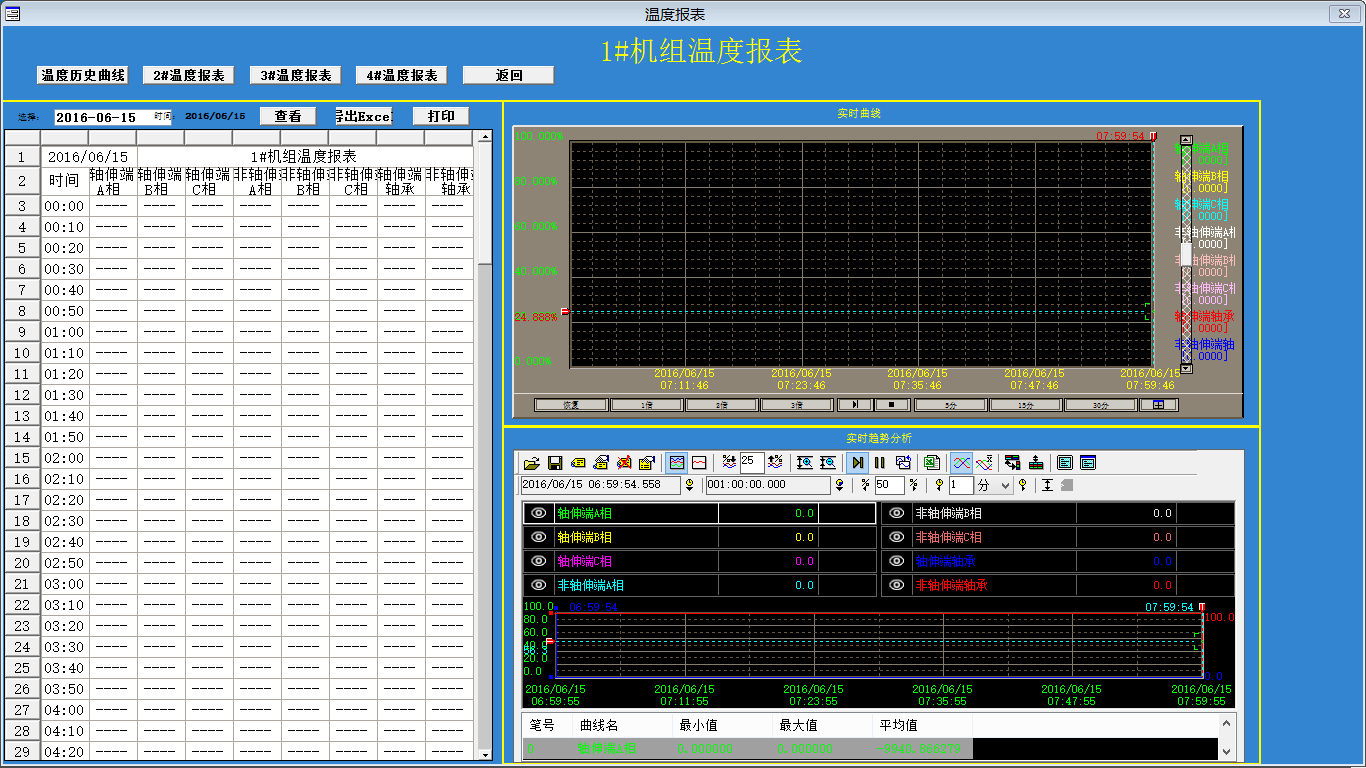Image resolution: width=1366 pixels, height=768 pixels.
Task: Click the icon left of the 25 field
Action: 729,463
